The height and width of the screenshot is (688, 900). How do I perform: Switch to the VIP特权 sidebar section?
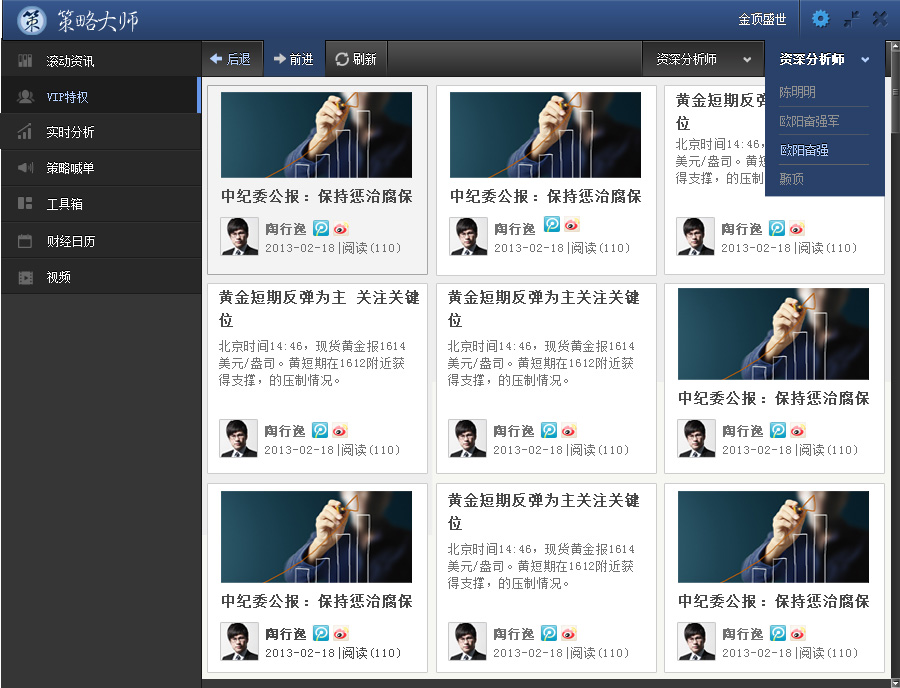(25, 96)
